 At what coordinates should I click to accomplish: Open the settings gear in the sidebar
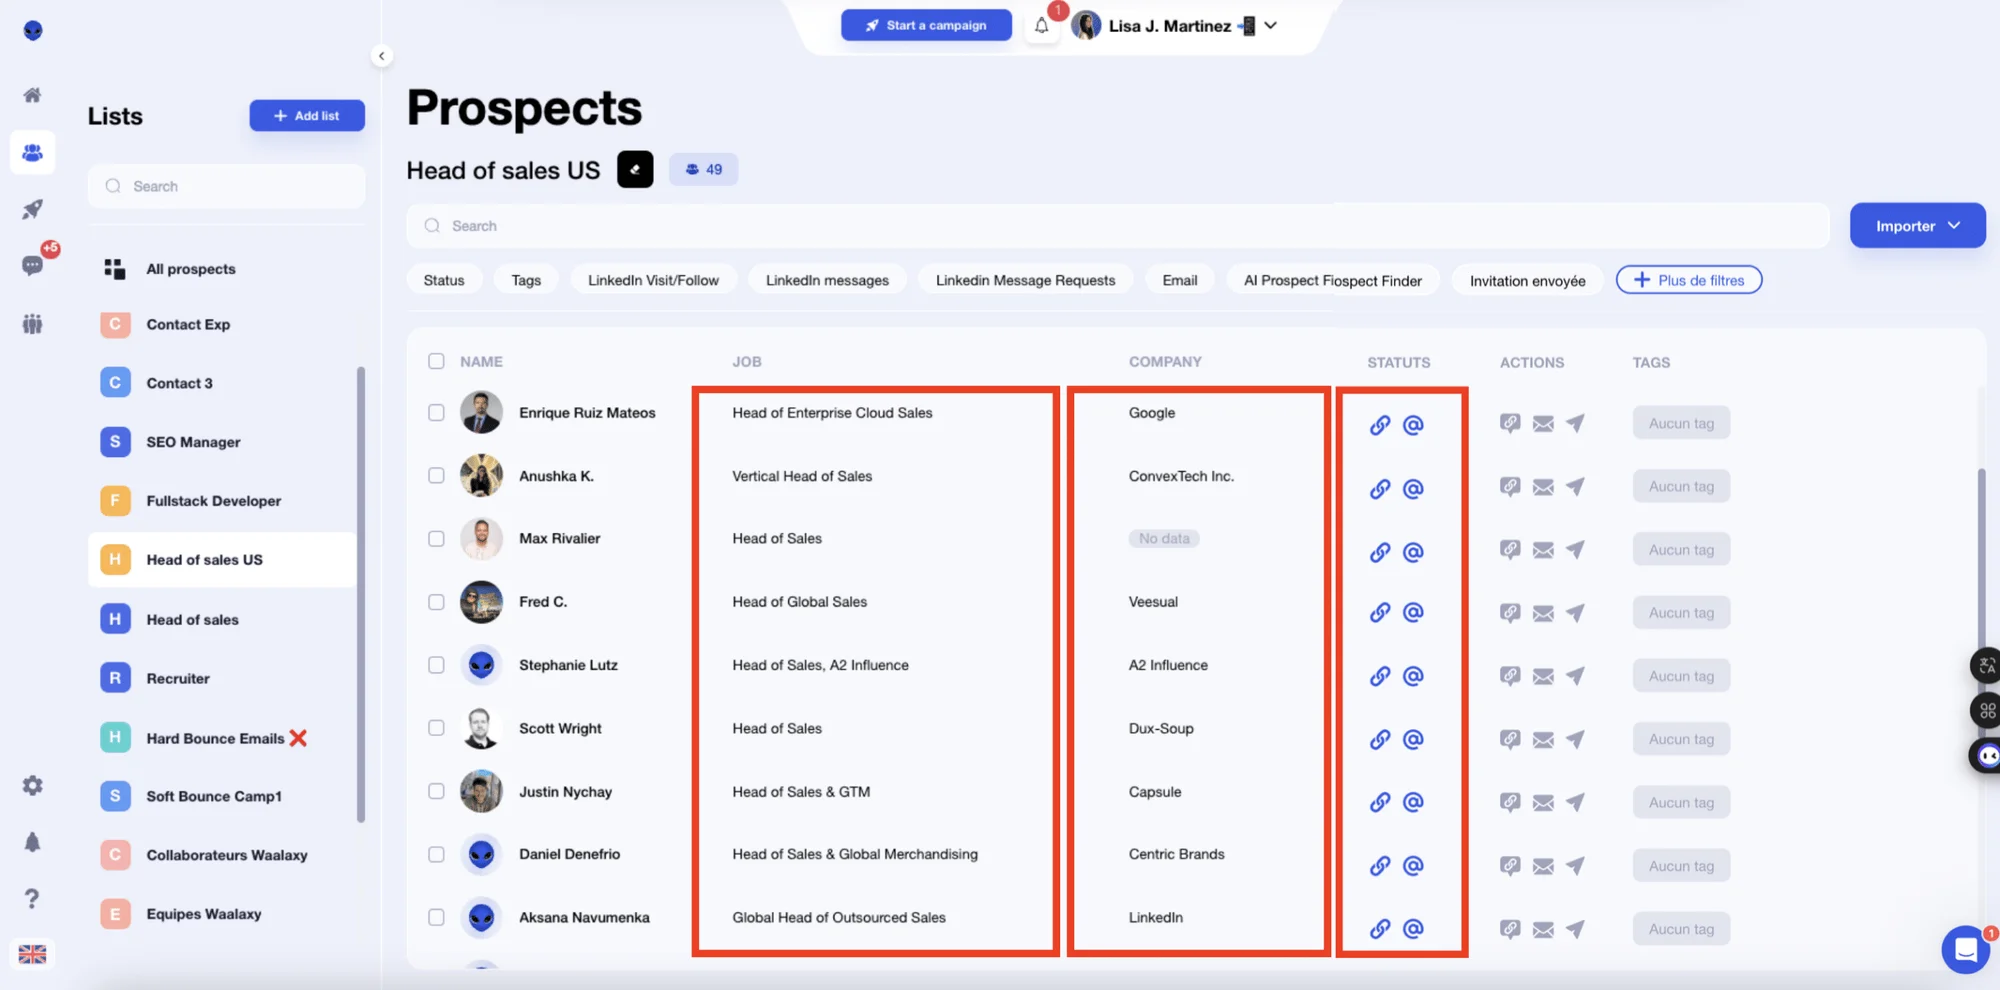[x=32, y=785]
